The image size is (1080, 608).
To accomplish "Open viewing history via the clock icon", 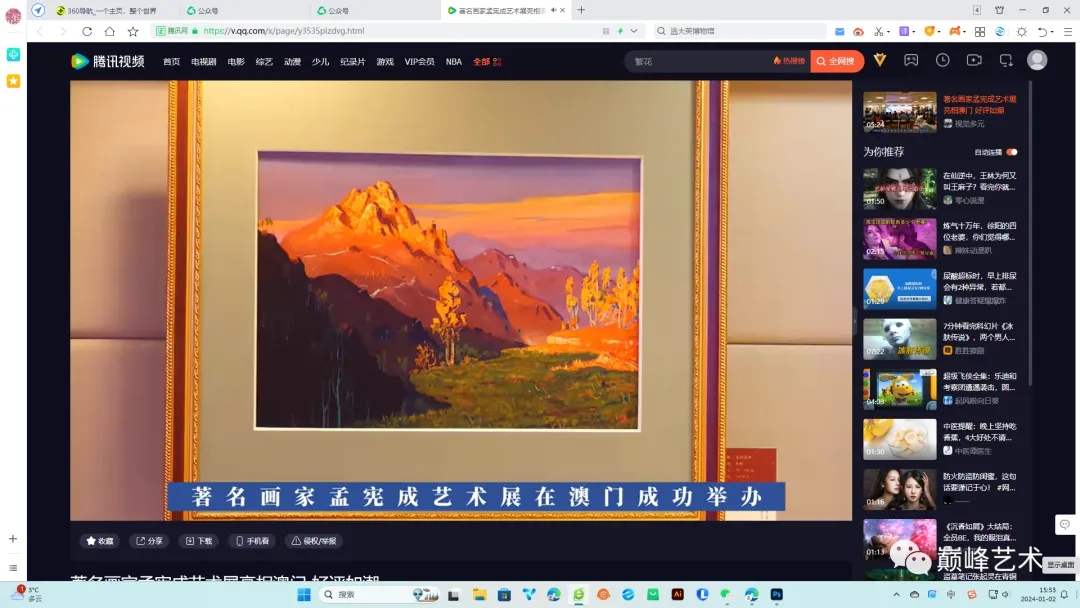I will [942, 60].
